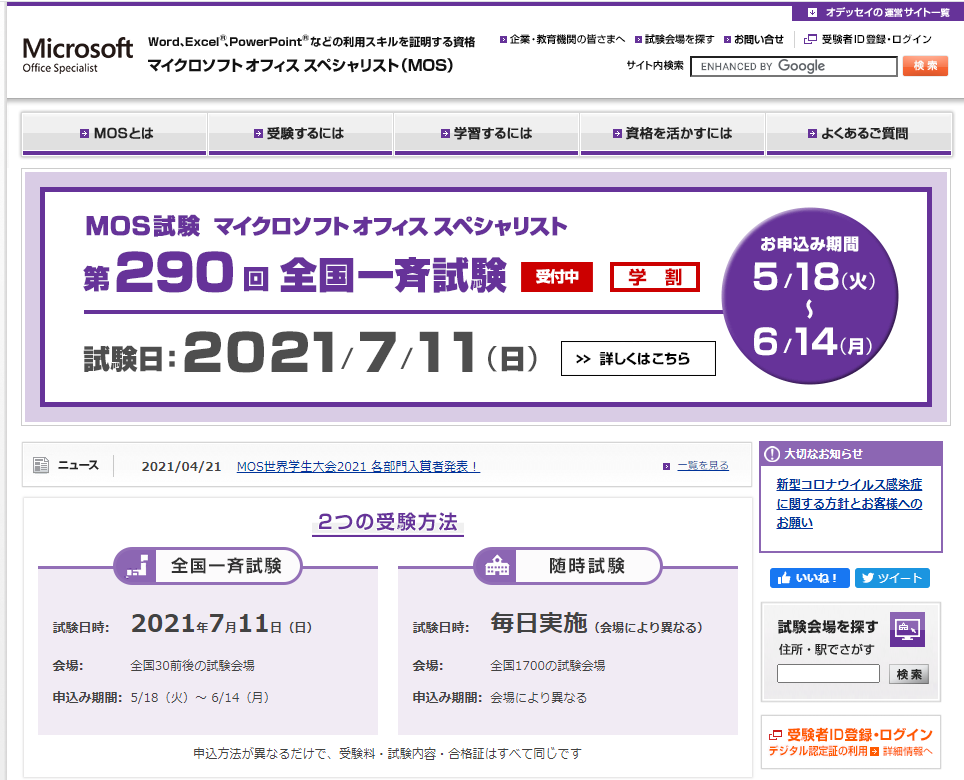Image resolution: width=964 pixels, height=780 pixels.
Task: Open the 資格を活かすには menu tab
Action: (x=673, y=133)
